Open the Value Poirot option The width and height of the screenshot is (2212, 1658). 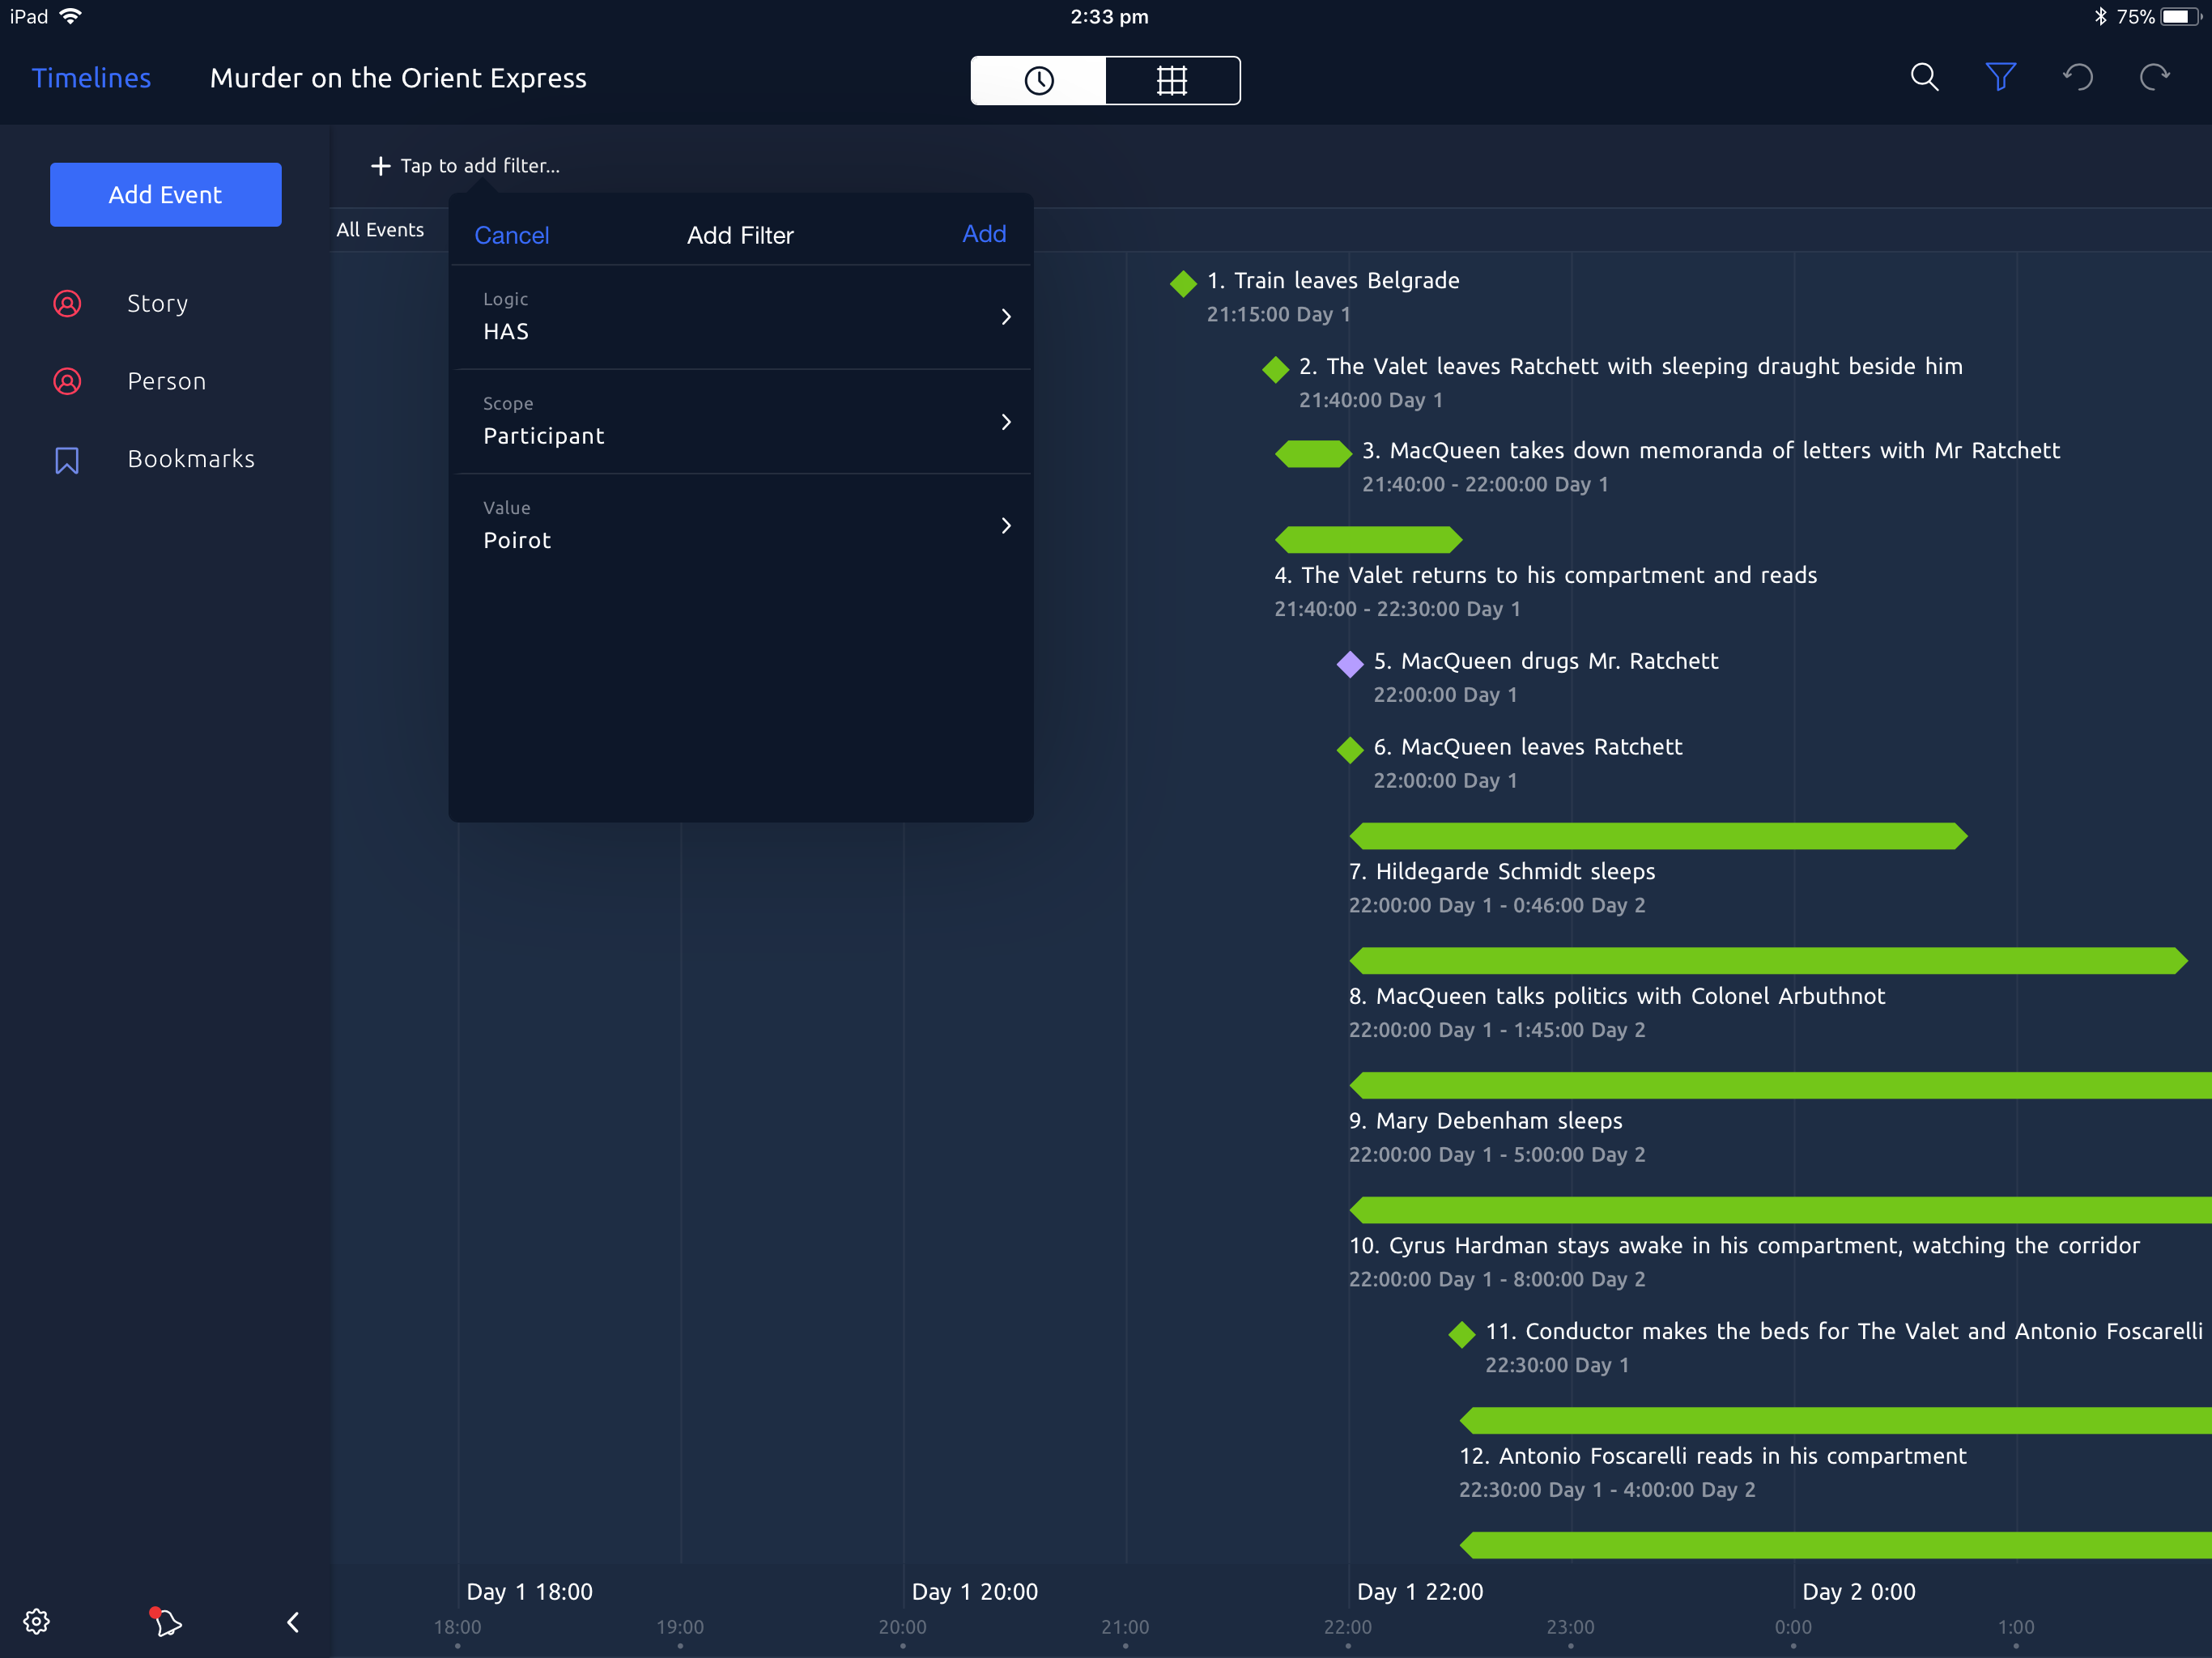point(742,526)
